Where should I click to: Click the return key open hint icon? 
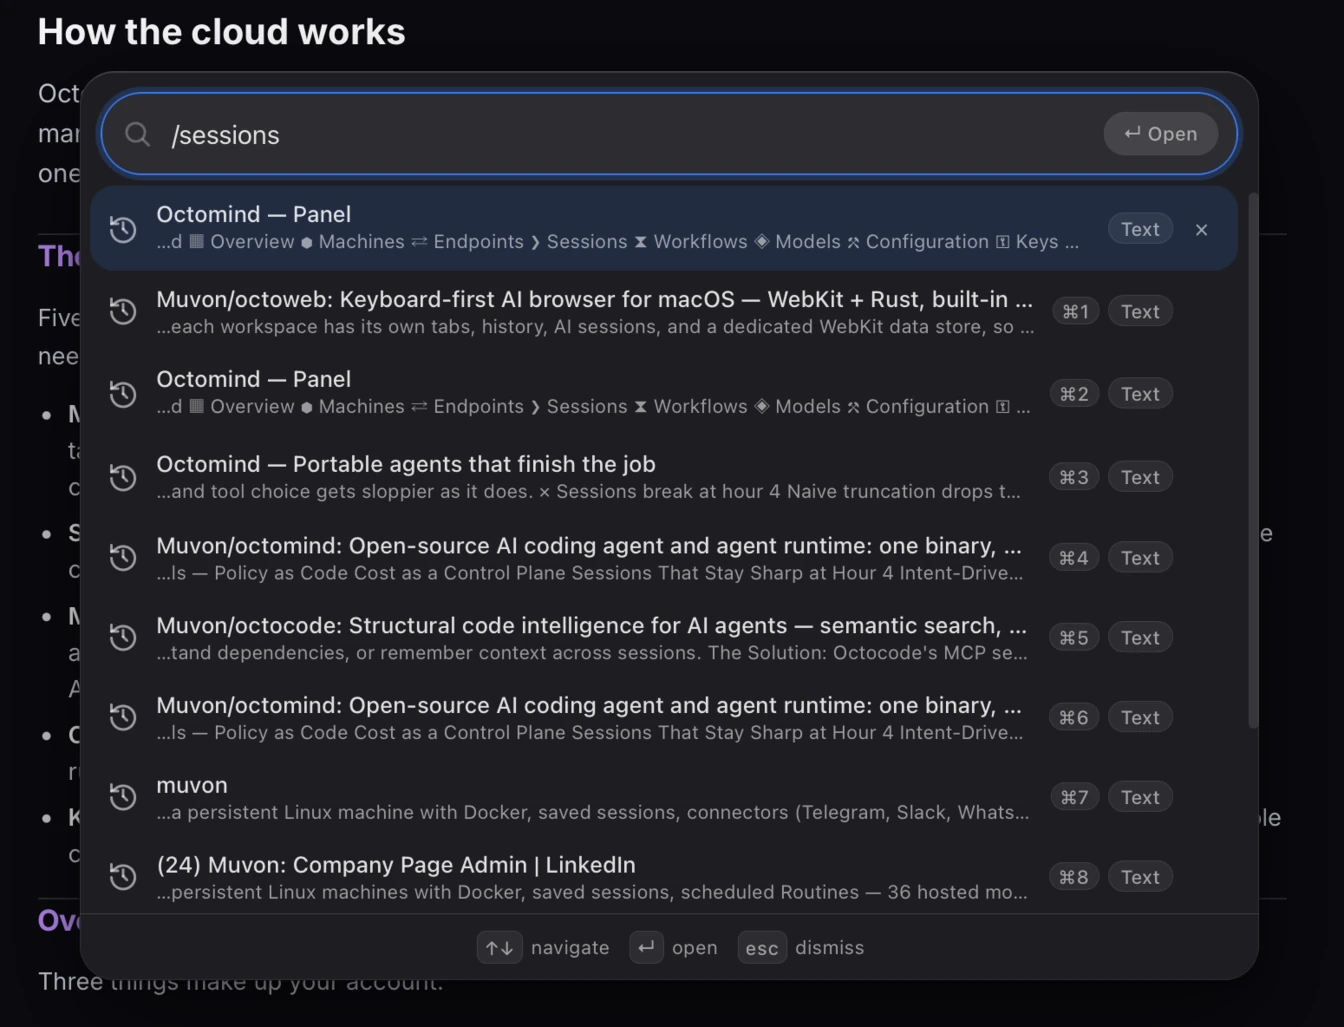point(646,947)
